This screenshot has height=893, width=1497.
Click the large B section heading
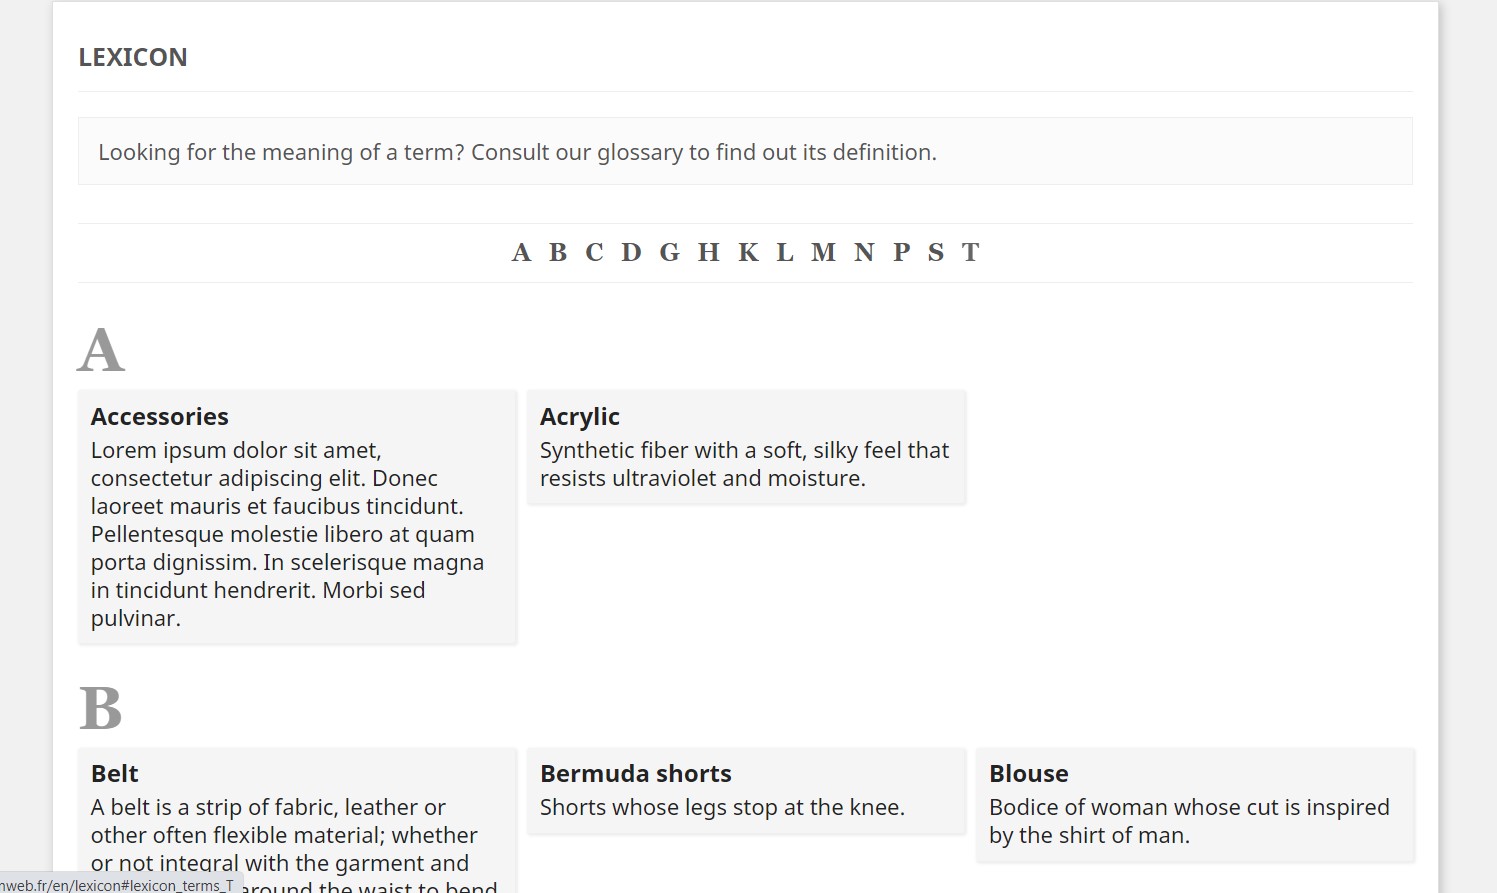(x=101, y=708)
